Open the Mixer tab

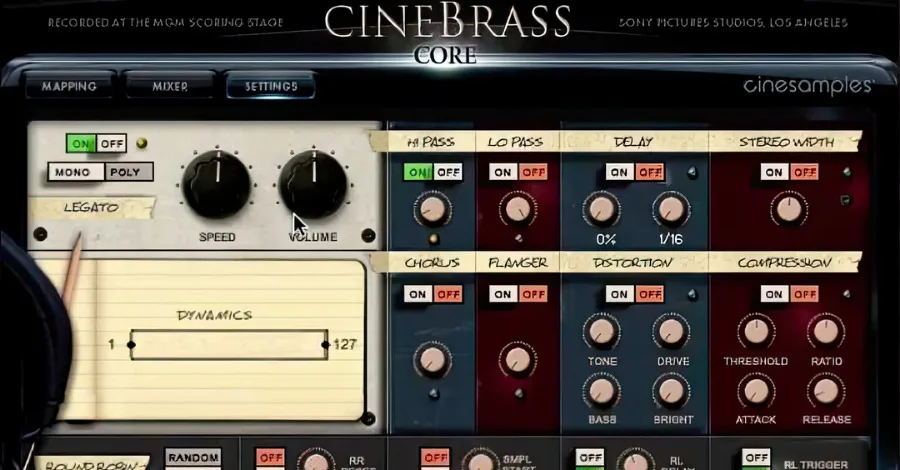[170, 86]
